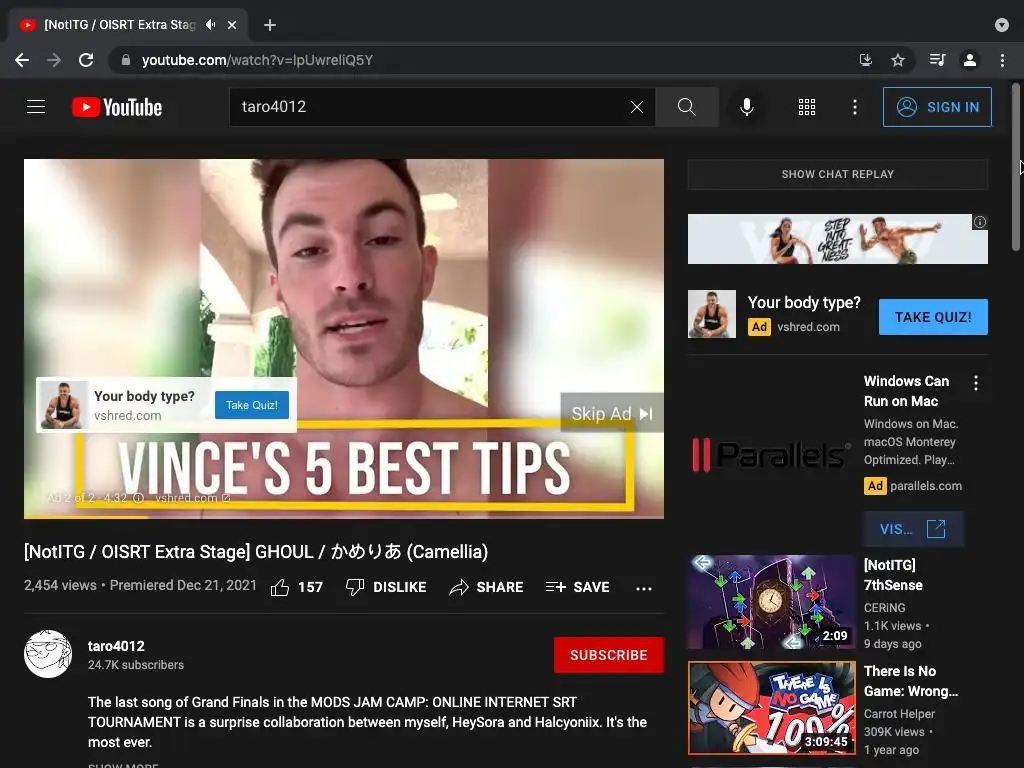Click the SHARE arrow button
The height and width of the screenshot is (768, 1024).
coord(487,587)
